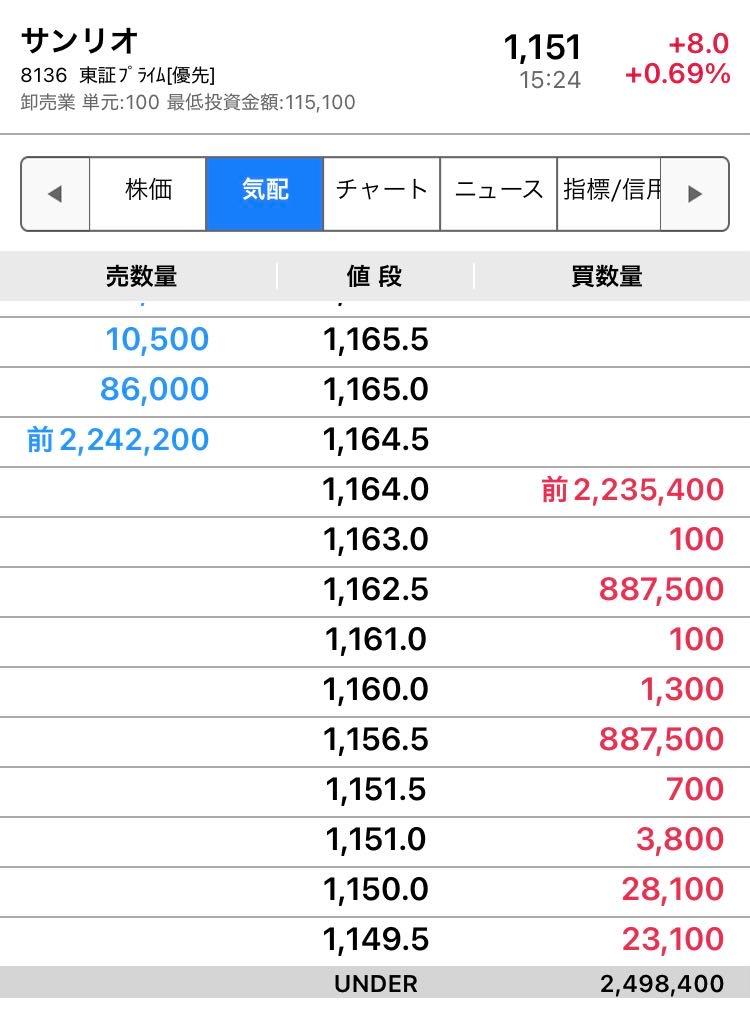Select sell quantity 前2,242,200
This screenshot has width=750, height=1018.
(118, 440)
